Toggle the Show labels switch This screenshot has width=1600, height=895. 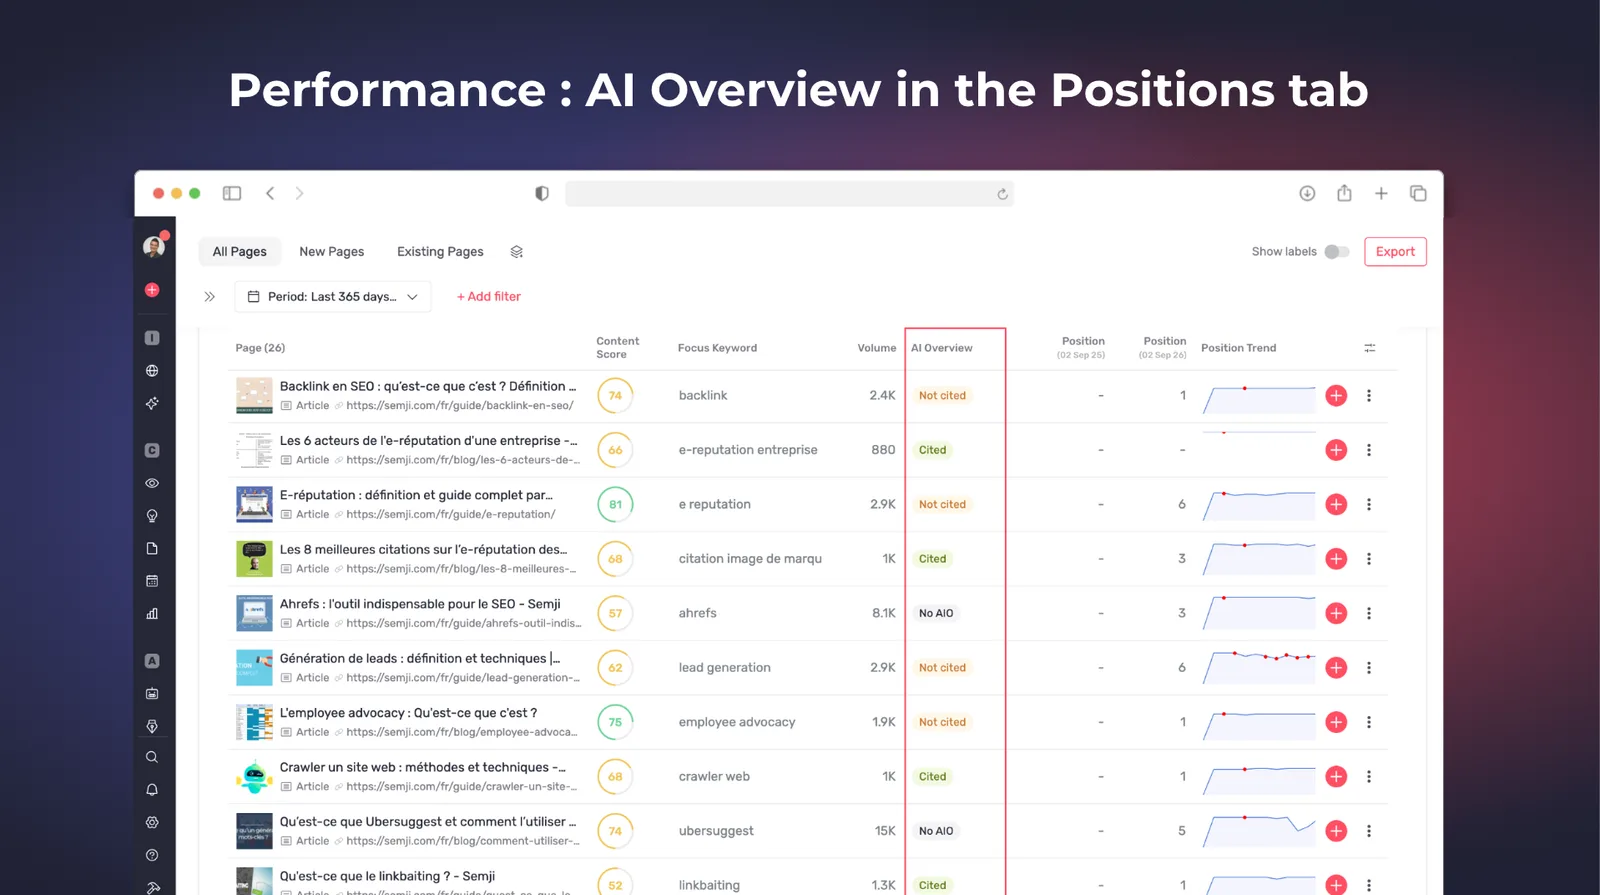tap(1337, 252)
